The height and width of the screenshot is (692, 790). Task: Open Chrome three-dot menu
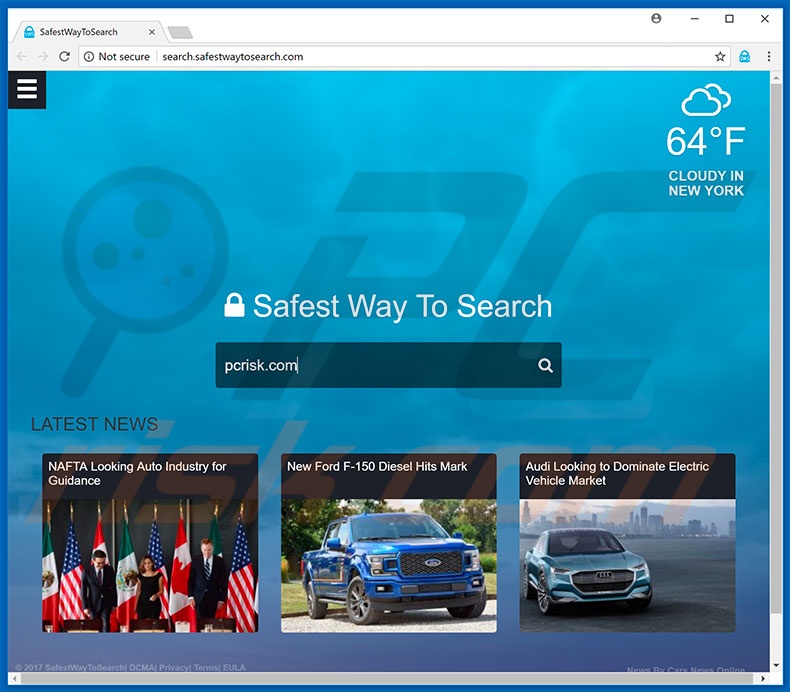(x=768, y=56)
